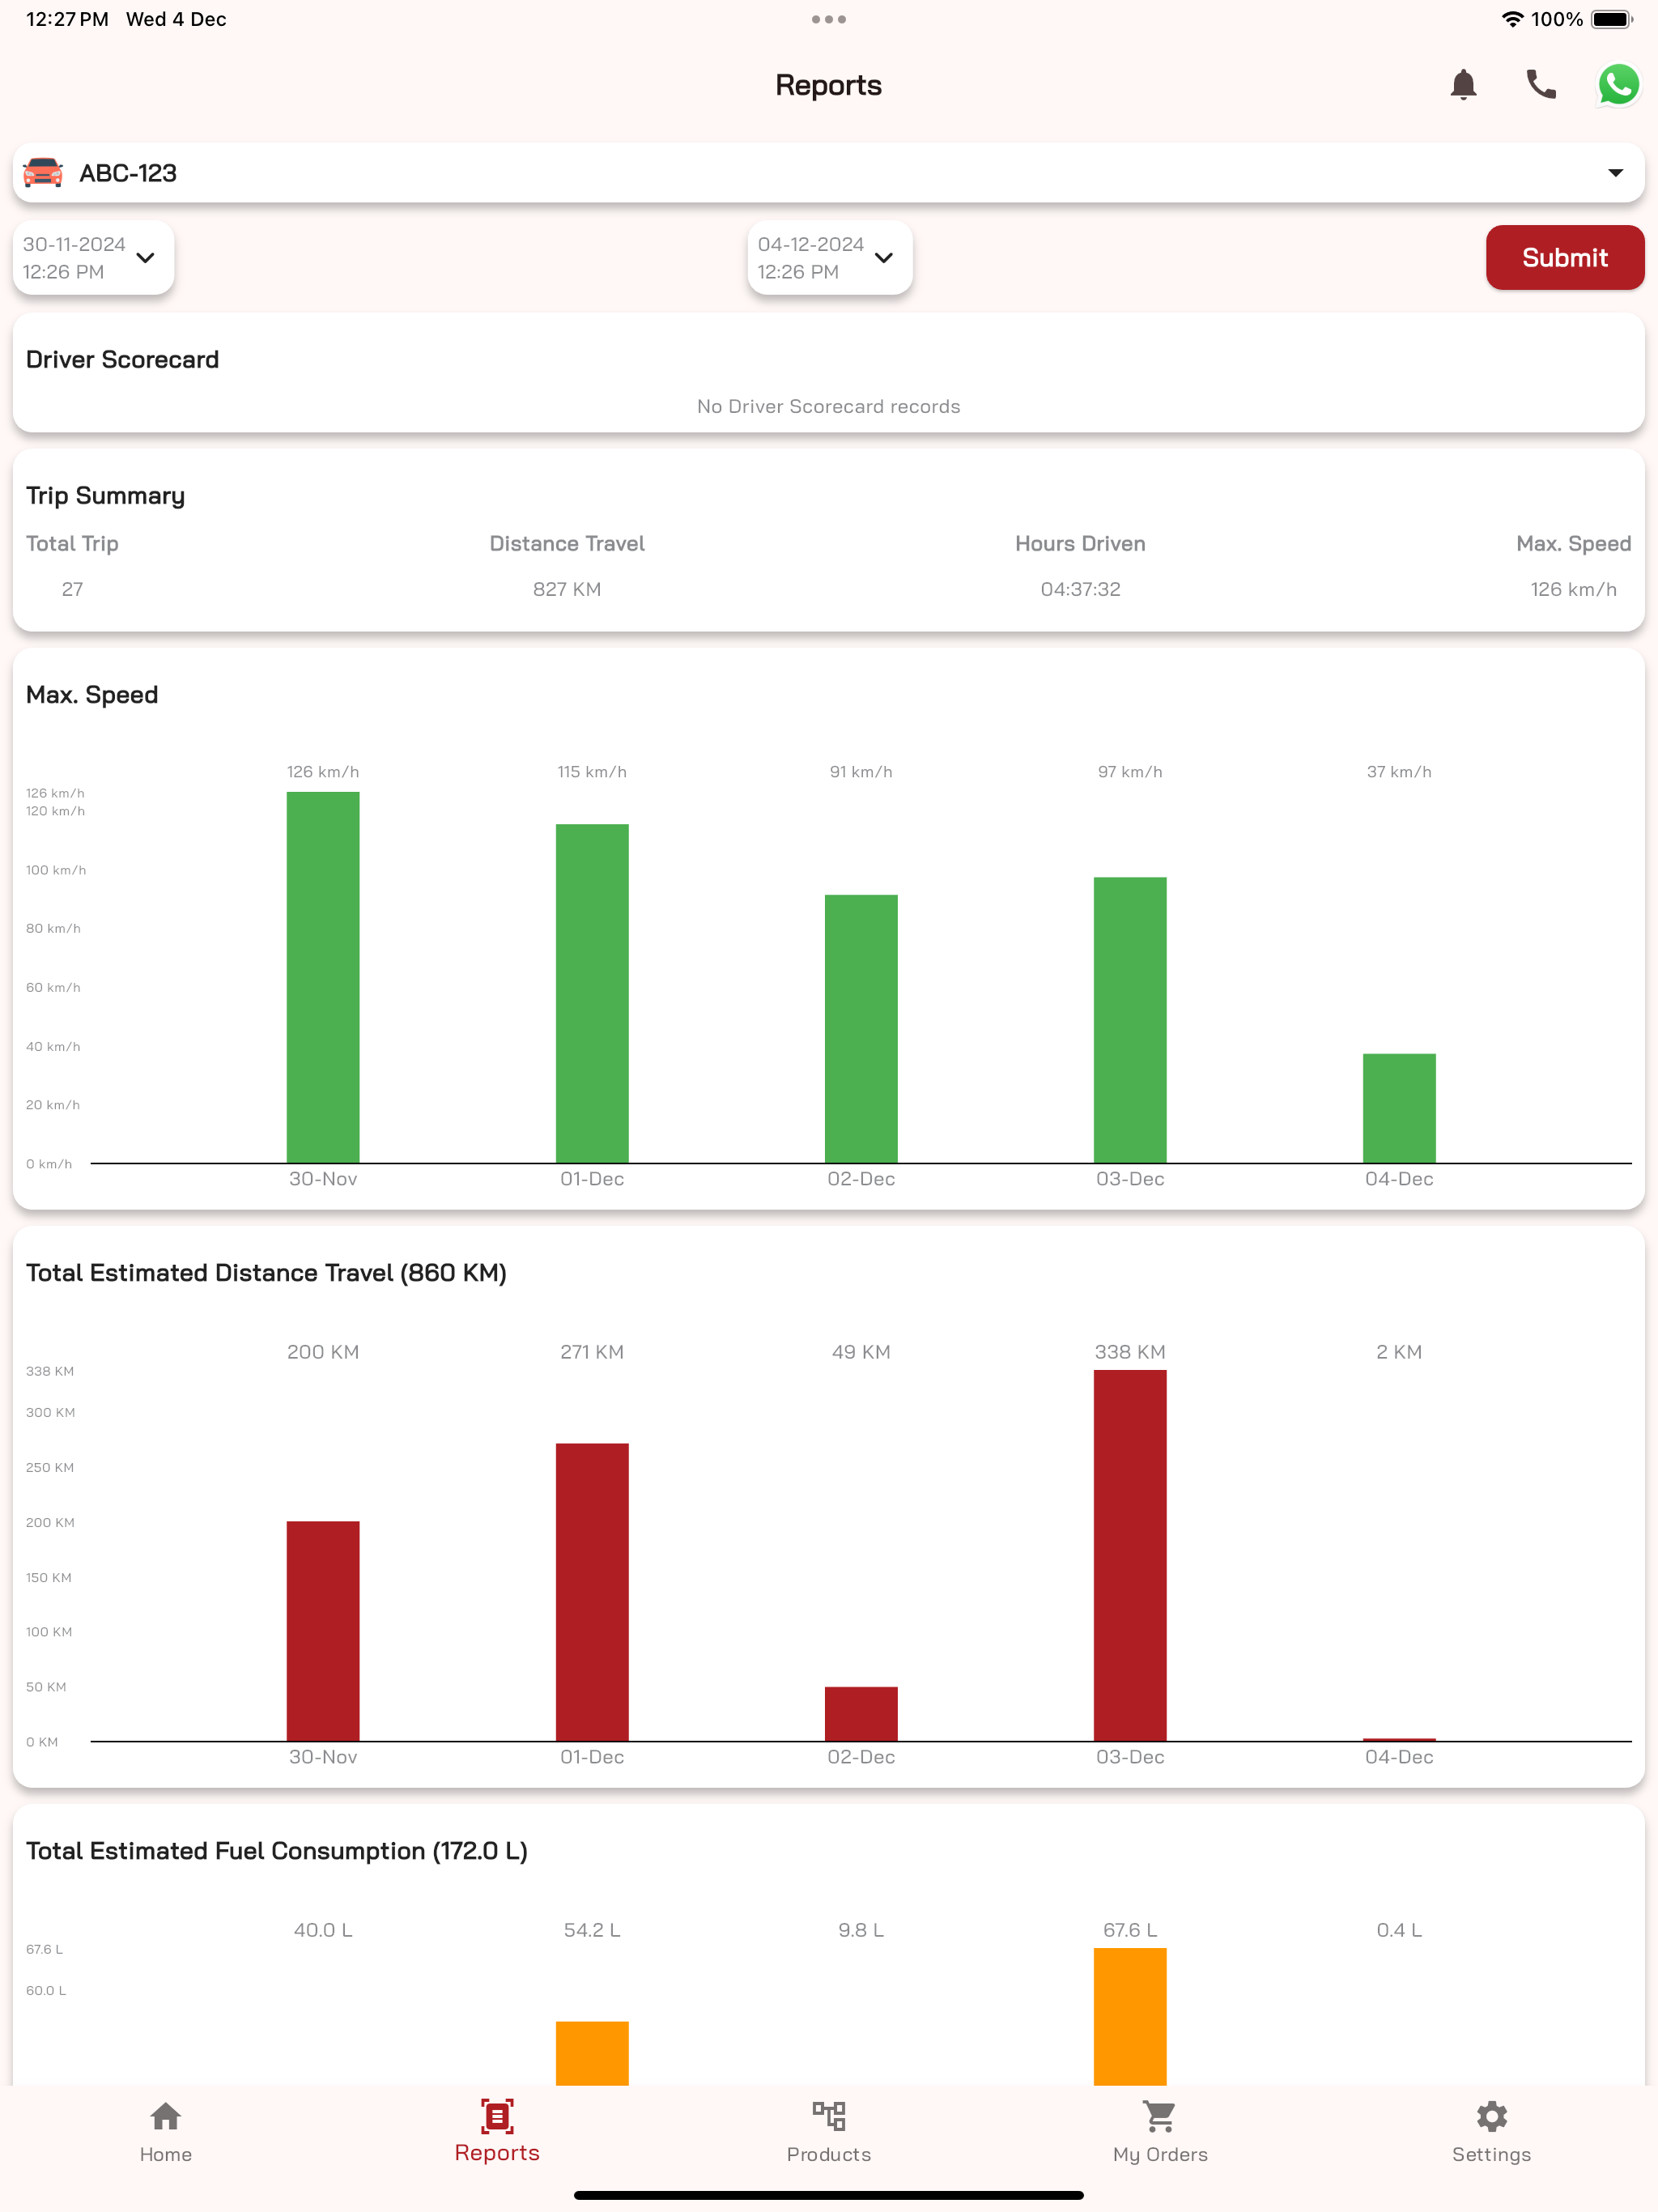Click the 03-Dec green max speed bar
The width and height of the screenshot is (1658, 2212).
point(1130,1020)
